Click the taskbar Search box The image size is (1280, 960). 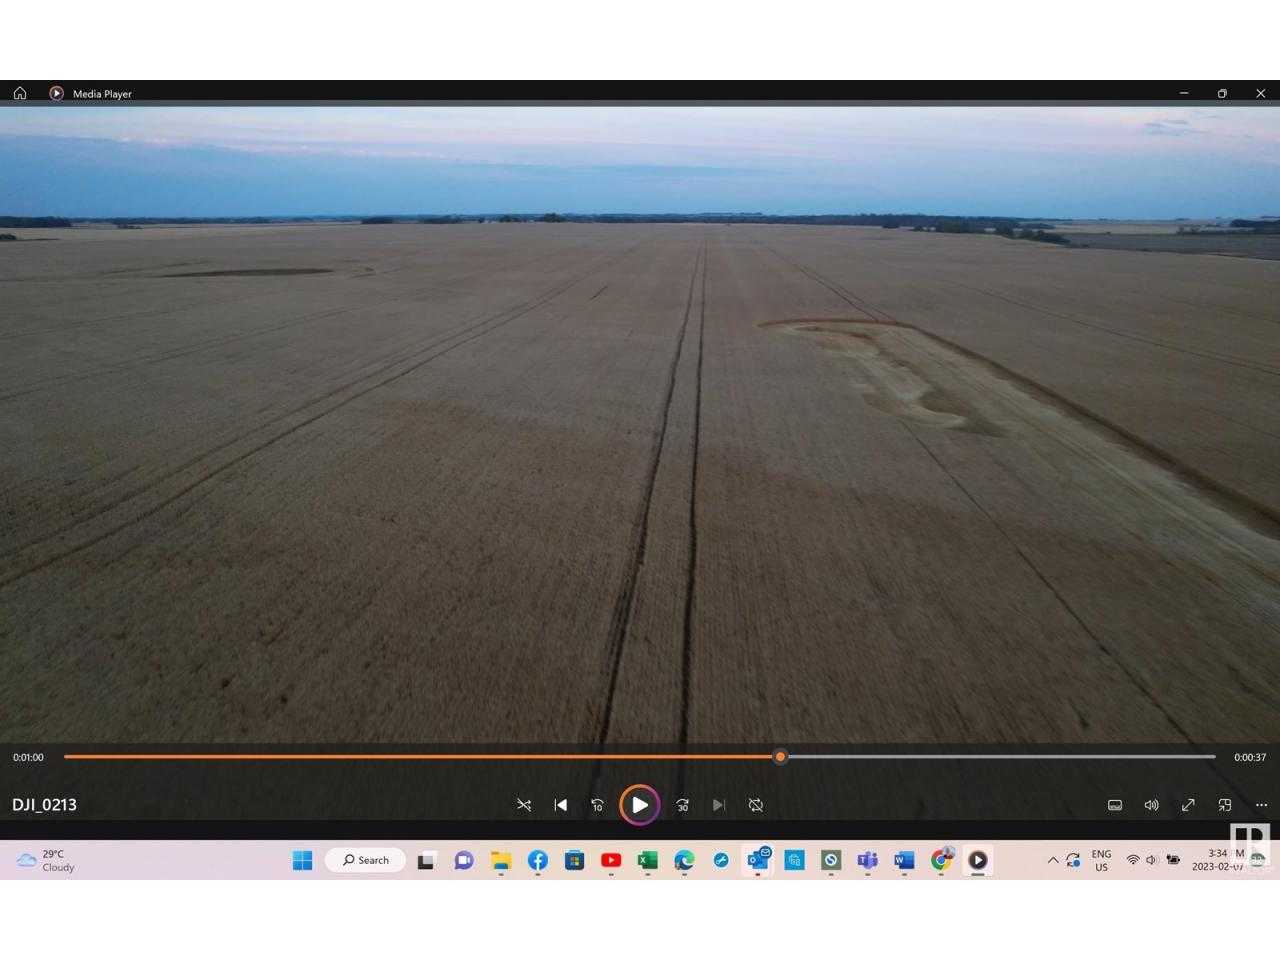366,860
